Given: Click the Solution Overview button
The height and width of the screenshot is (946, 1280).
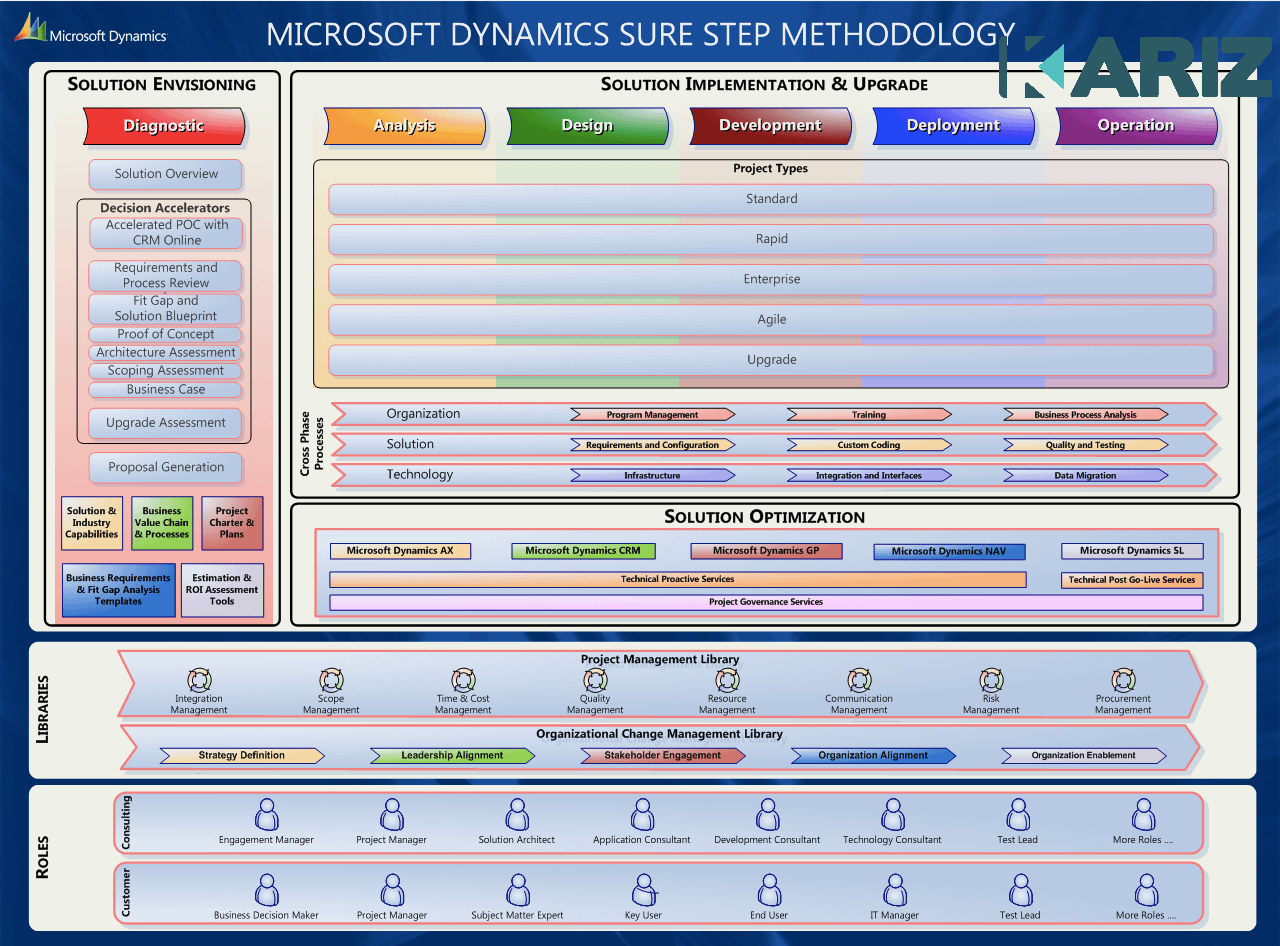Looking at the screenshot, I should [166, 174].
